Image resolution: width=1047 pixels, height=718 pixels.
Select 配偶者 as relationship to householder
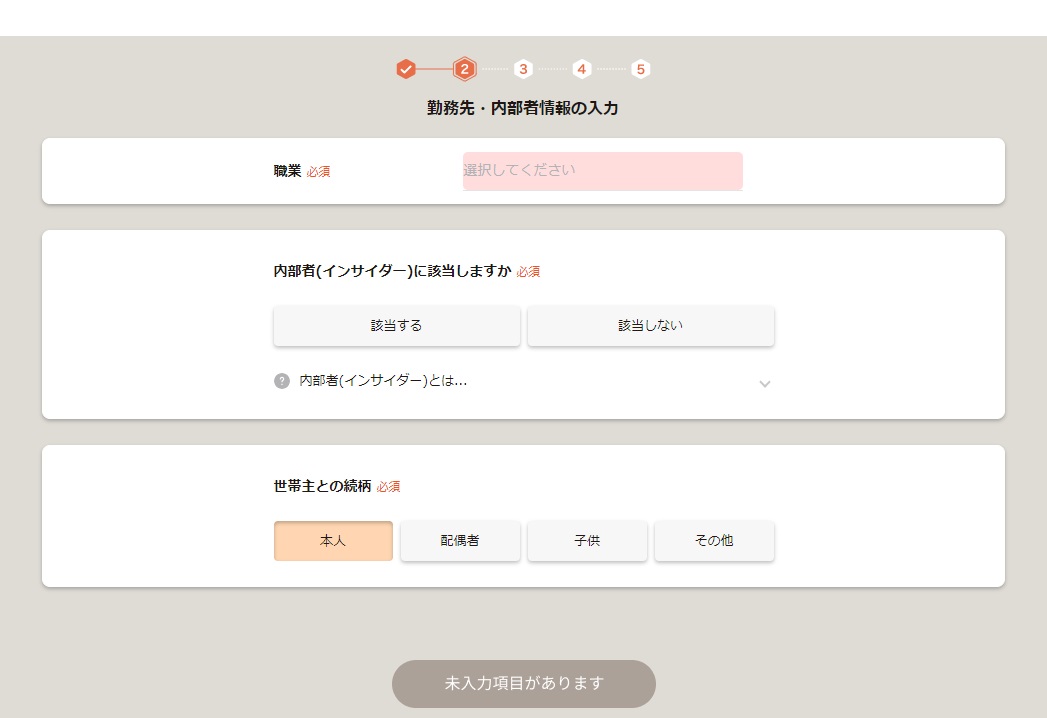[x=460, y=541]
